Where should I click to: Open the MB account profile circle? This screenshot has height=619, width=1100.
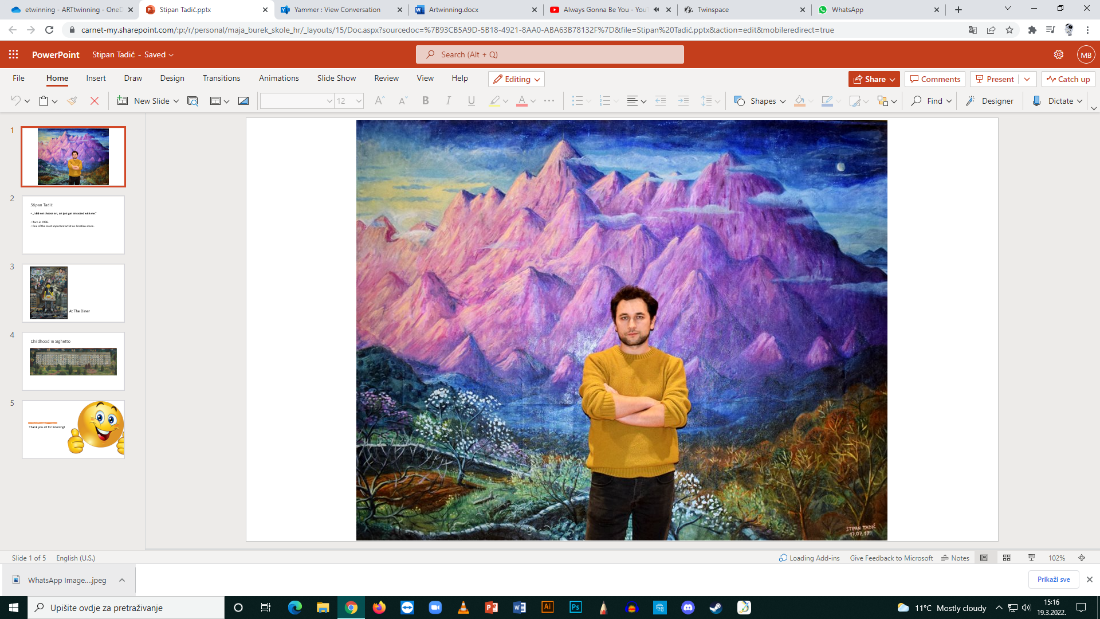tap(1085, 54)
